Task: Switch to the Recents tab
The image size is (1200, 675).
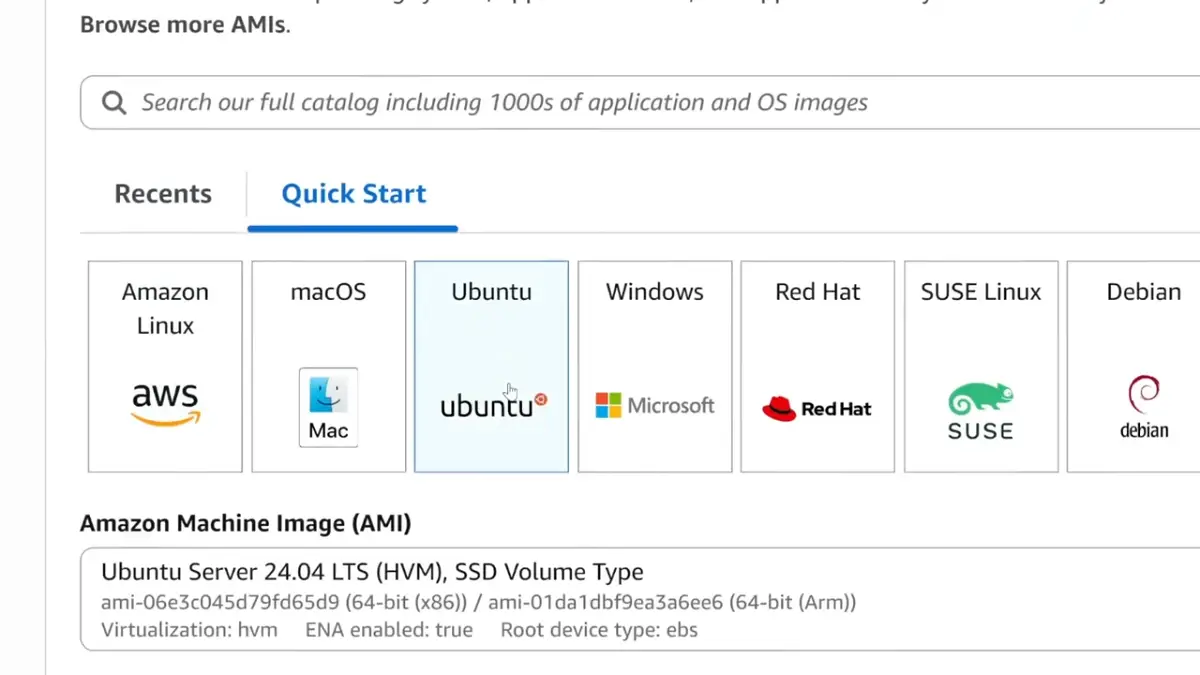Action: pos(163,193)
